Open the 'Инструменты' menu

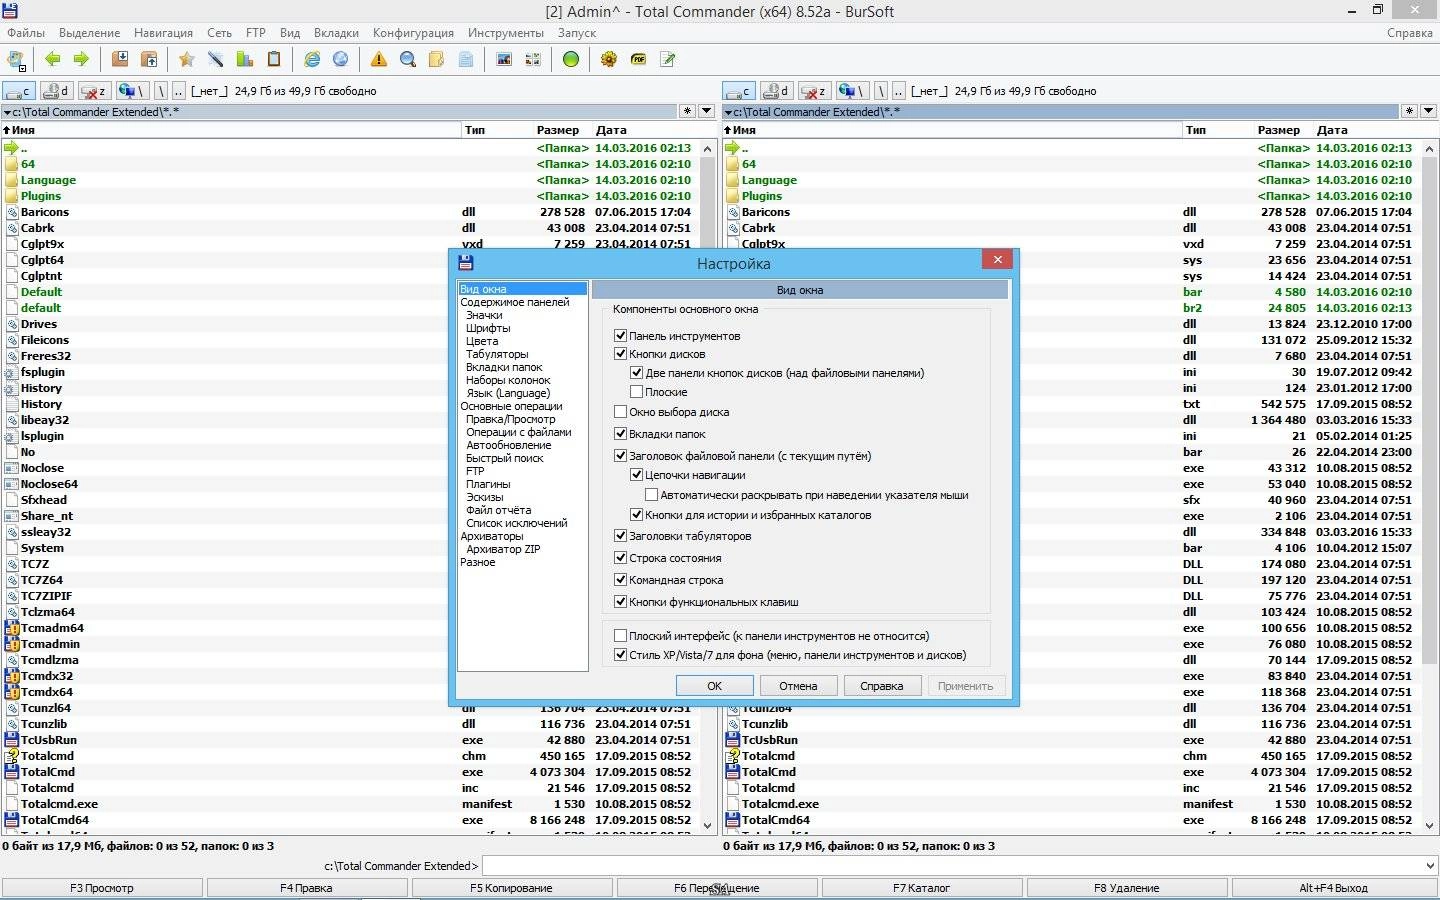tap(506, 33)
